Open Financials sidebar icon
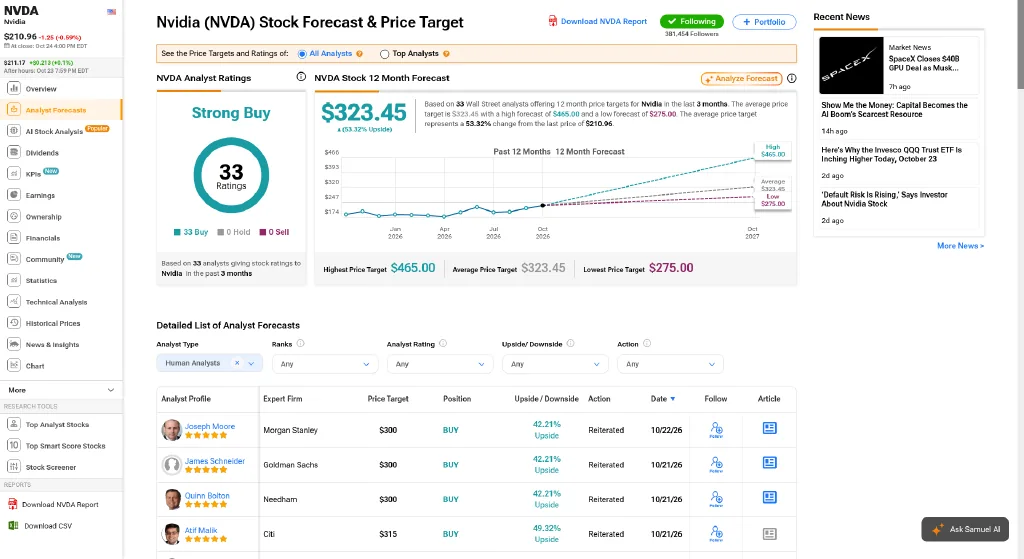This screenshot has height=559, width=1024. [13, 238]
